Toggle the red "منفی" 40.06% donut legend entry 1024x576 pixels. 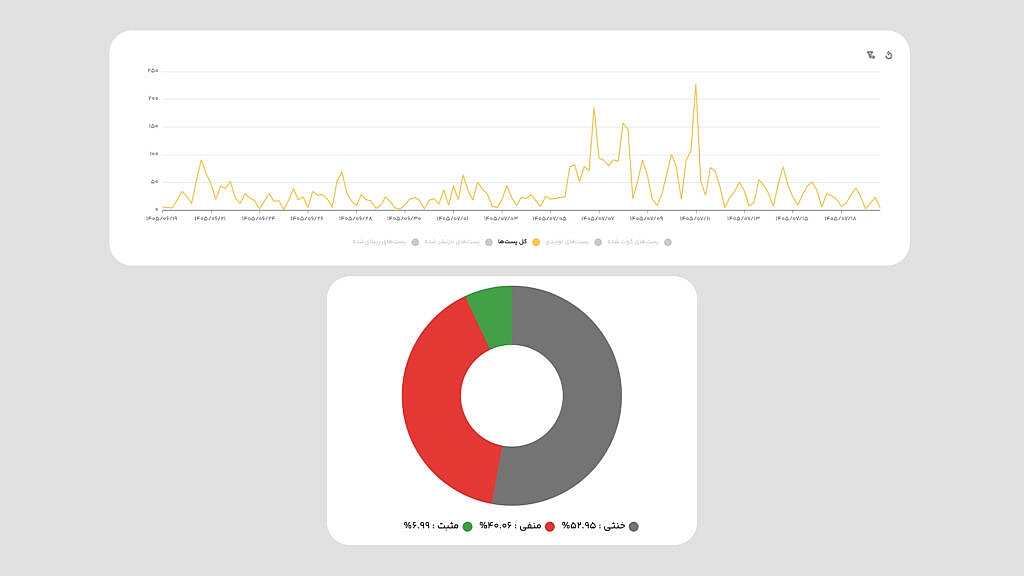[x=517, y=526]
